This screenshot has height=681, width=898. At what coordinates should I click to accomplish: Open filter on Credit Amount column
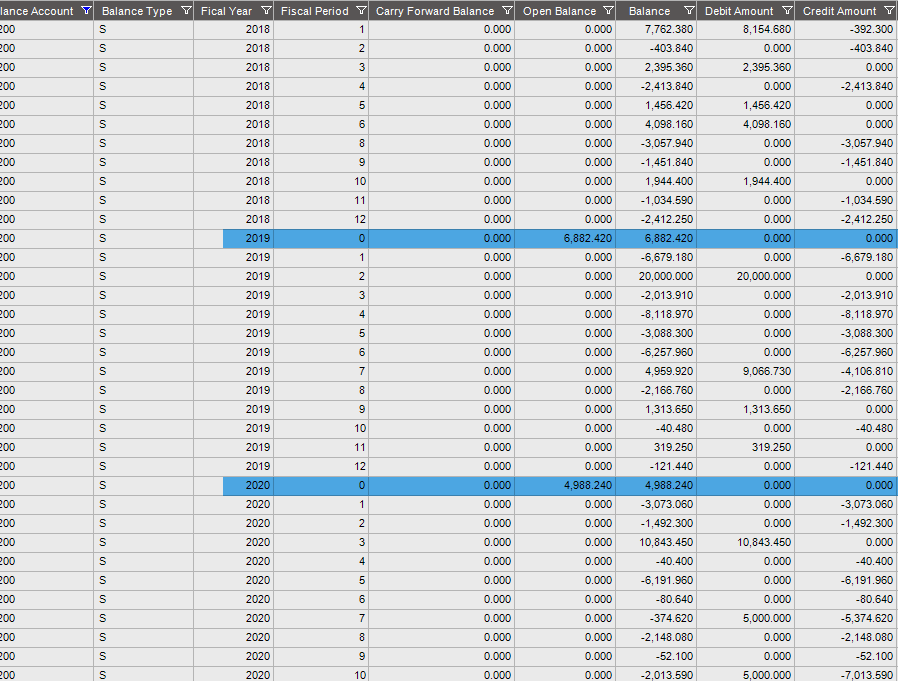pos(889,10)
